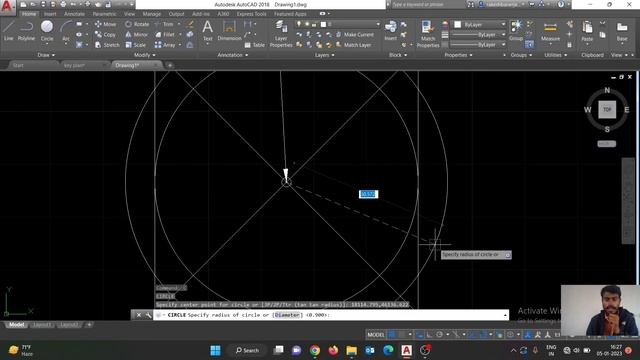Expand the Utilities panel

pos(556,55)
